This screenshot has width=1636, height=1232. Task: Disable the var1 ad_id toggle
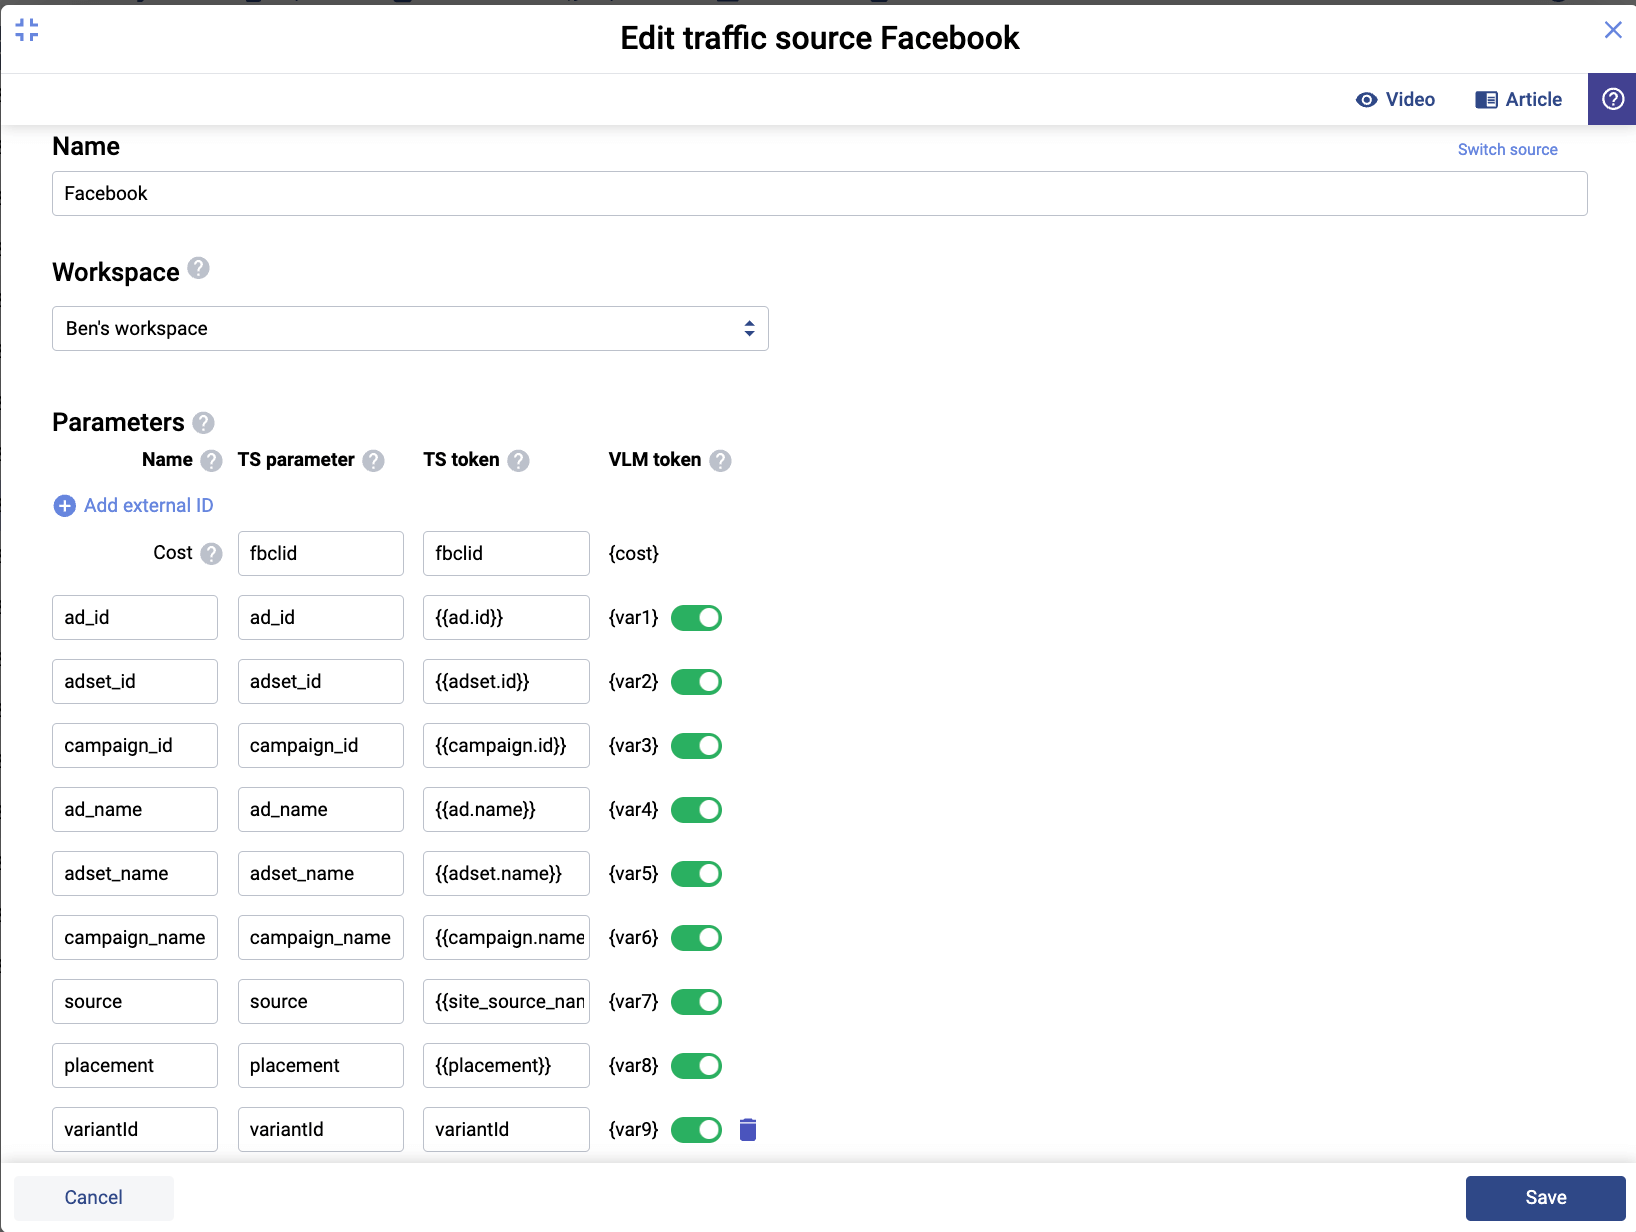696,618
